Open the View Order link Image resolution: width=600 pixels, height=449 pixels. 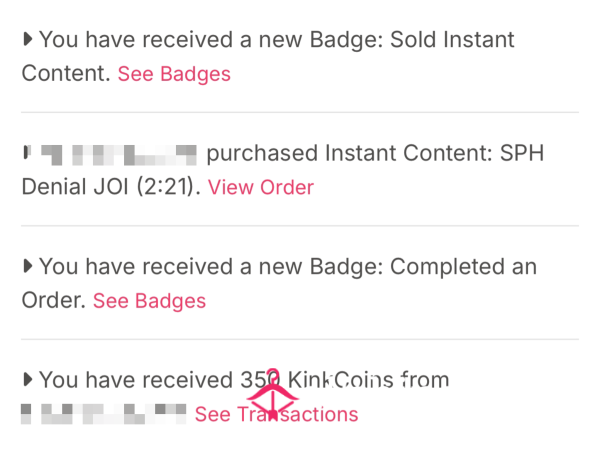click(x=261, y=187)
